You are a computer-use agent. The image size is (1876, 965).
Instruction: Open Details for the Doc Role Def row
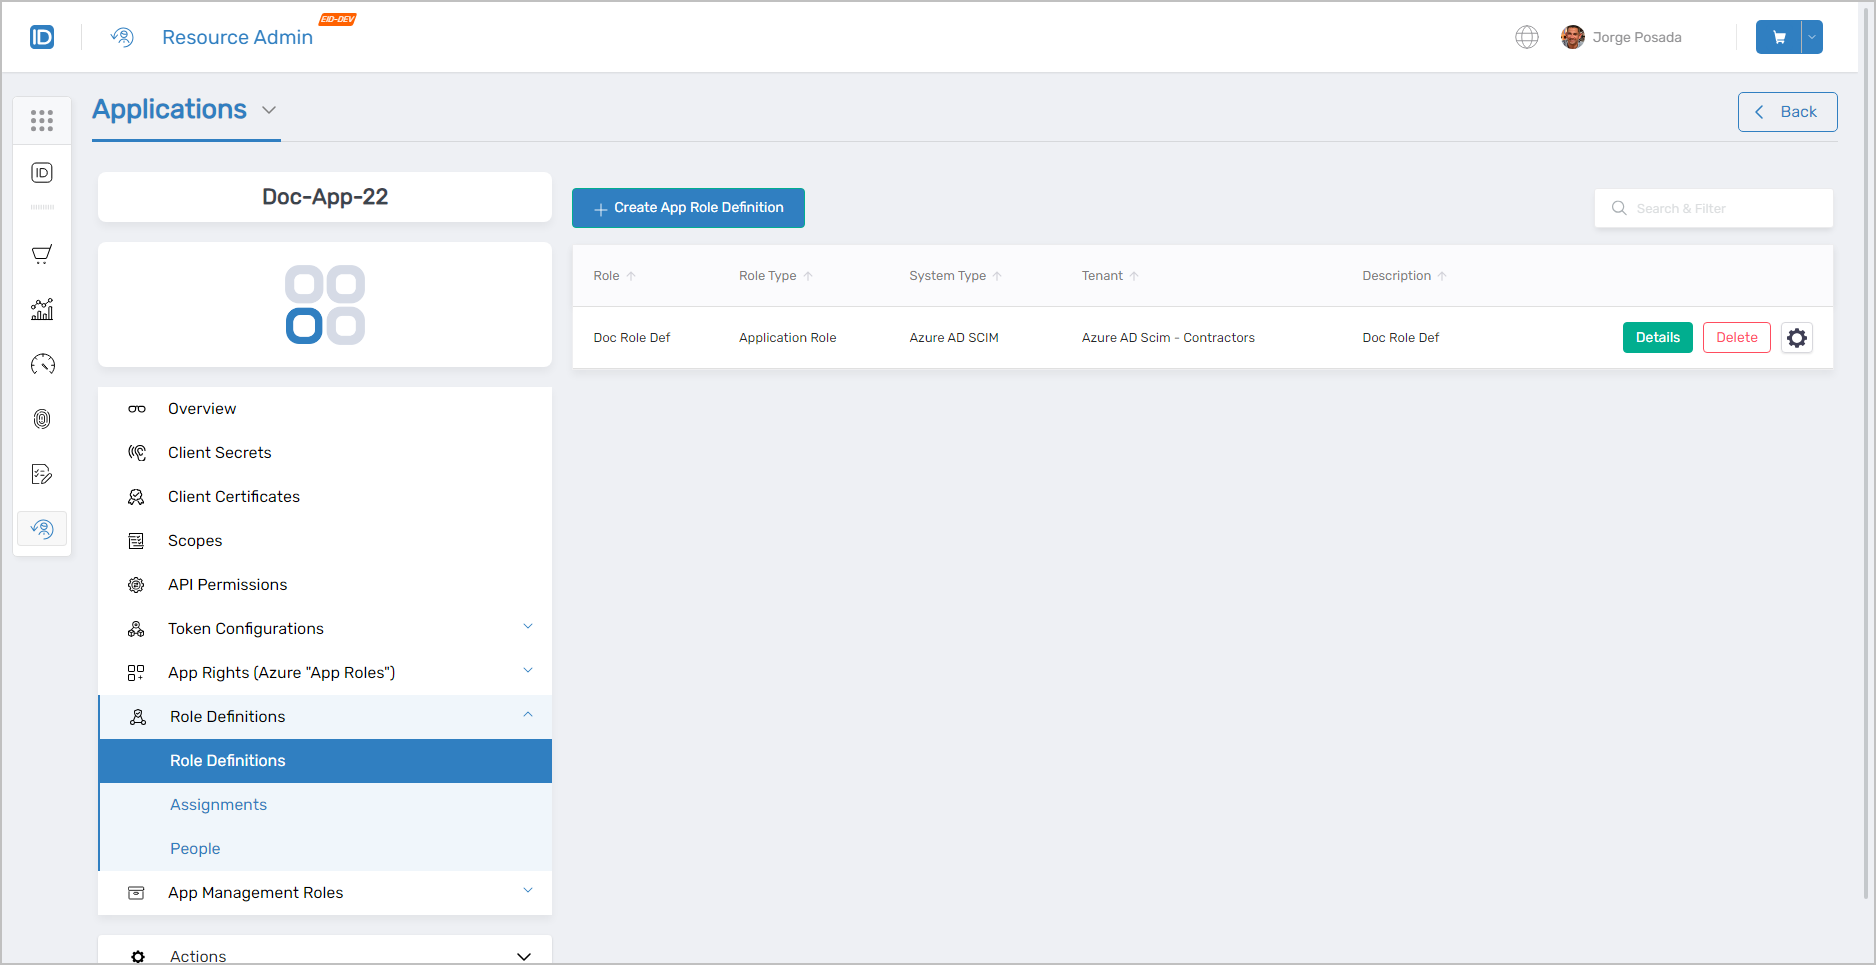coord(1657,337)
